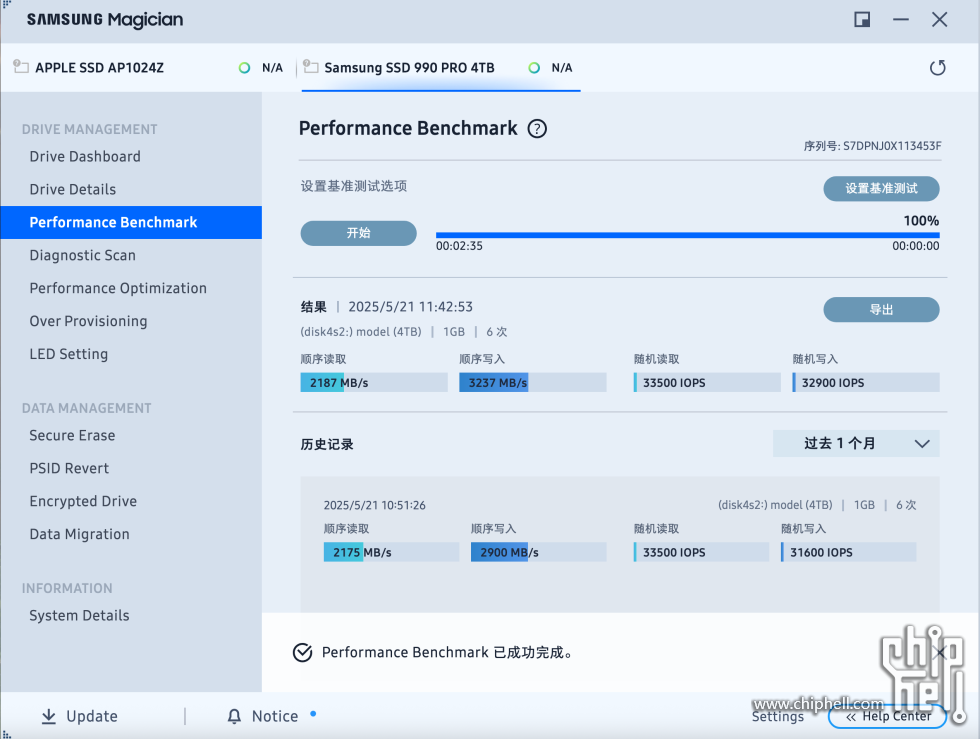
Task: Click the elapsed time 00:02:35
Action: click(x=459, y=246)
